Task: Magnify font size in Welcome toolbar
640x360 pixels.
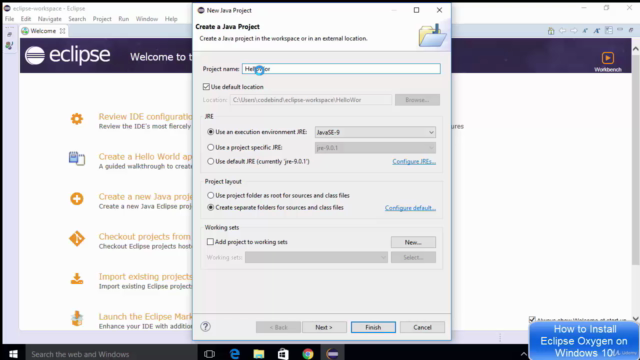Action: coord(597,31)
